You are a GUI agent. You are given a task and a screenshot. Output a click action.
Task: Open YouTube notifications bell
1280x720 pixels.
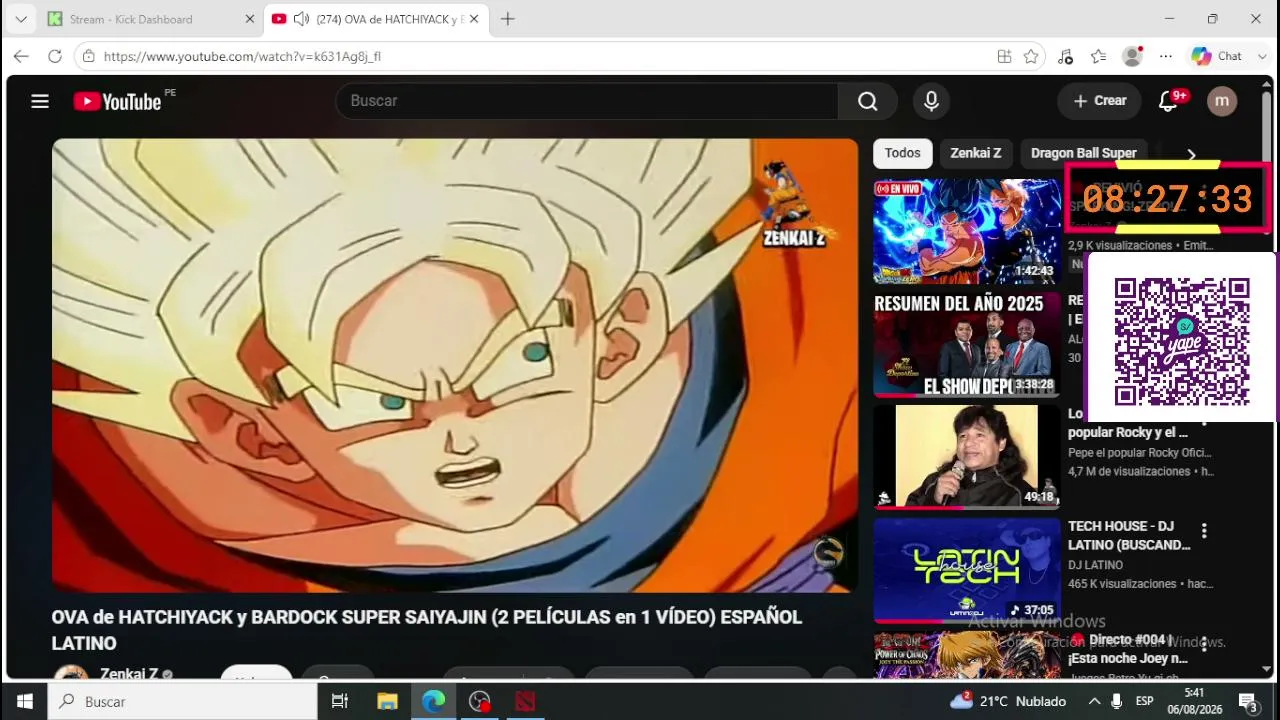pyautogui.click(x=1168, y=101)
